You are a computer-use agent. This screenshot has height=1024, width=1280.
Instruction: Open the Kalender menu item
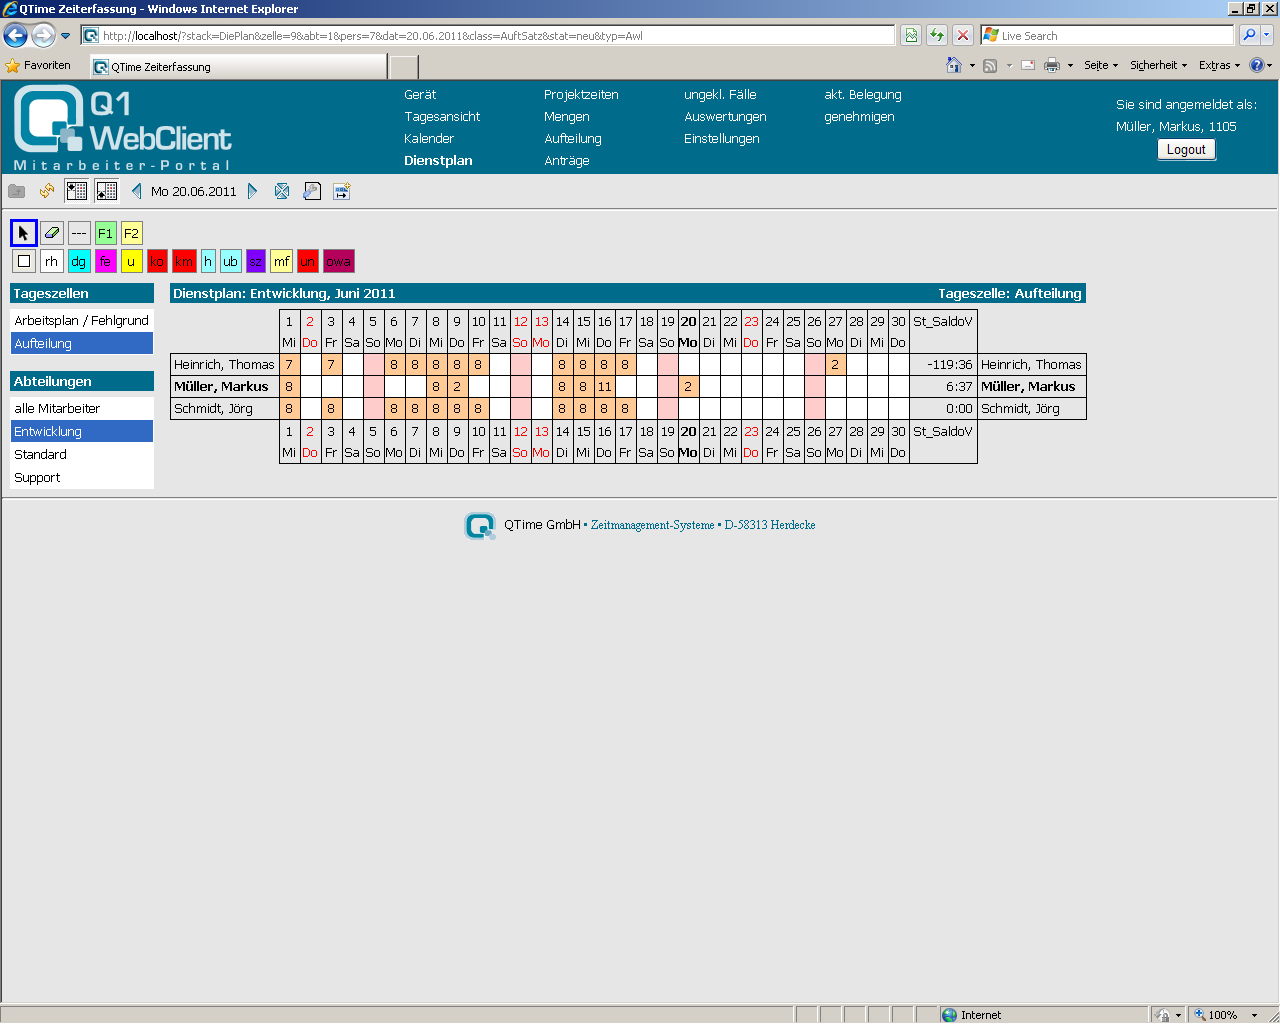click(429, 139)
